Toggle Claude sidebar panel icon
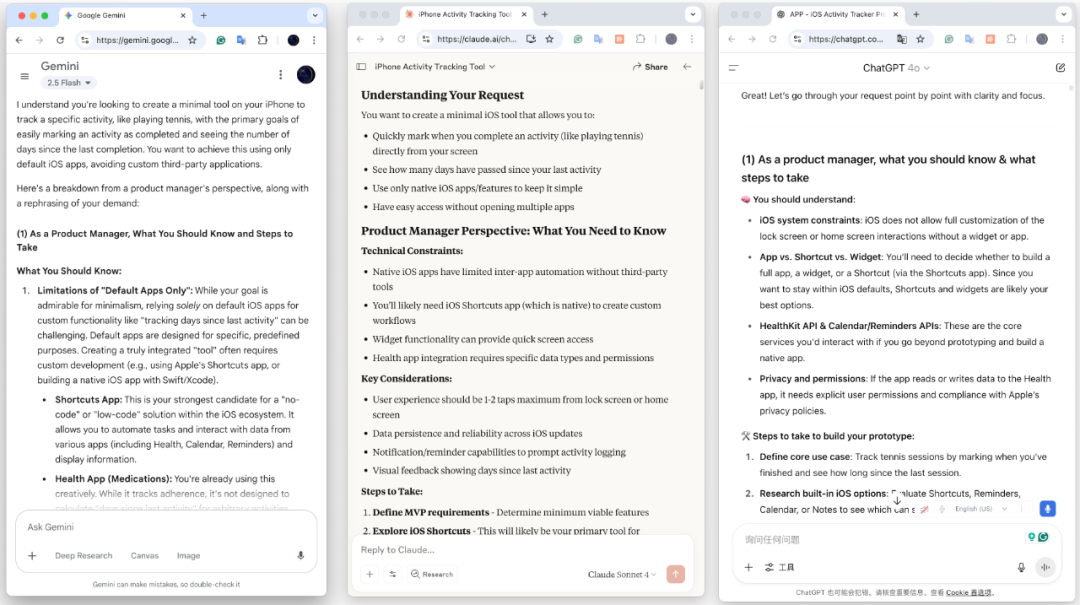Viewport: 1080px width, 605px height. 361,67
